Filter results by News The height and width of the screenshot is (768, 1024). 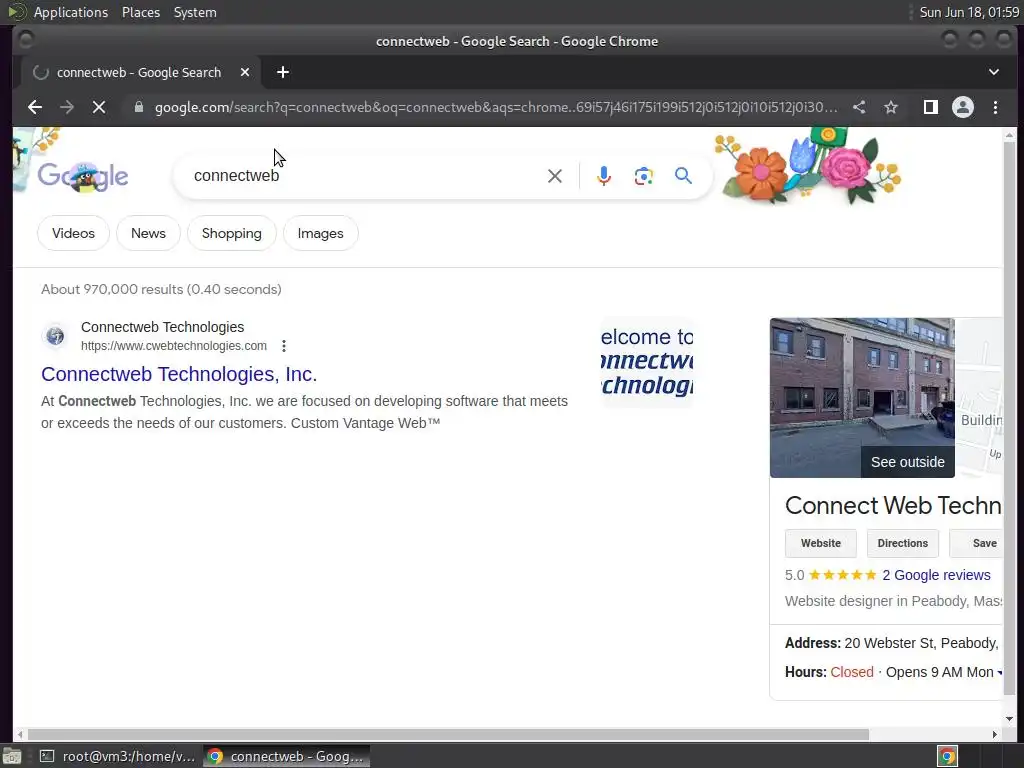tap(148, 233)
